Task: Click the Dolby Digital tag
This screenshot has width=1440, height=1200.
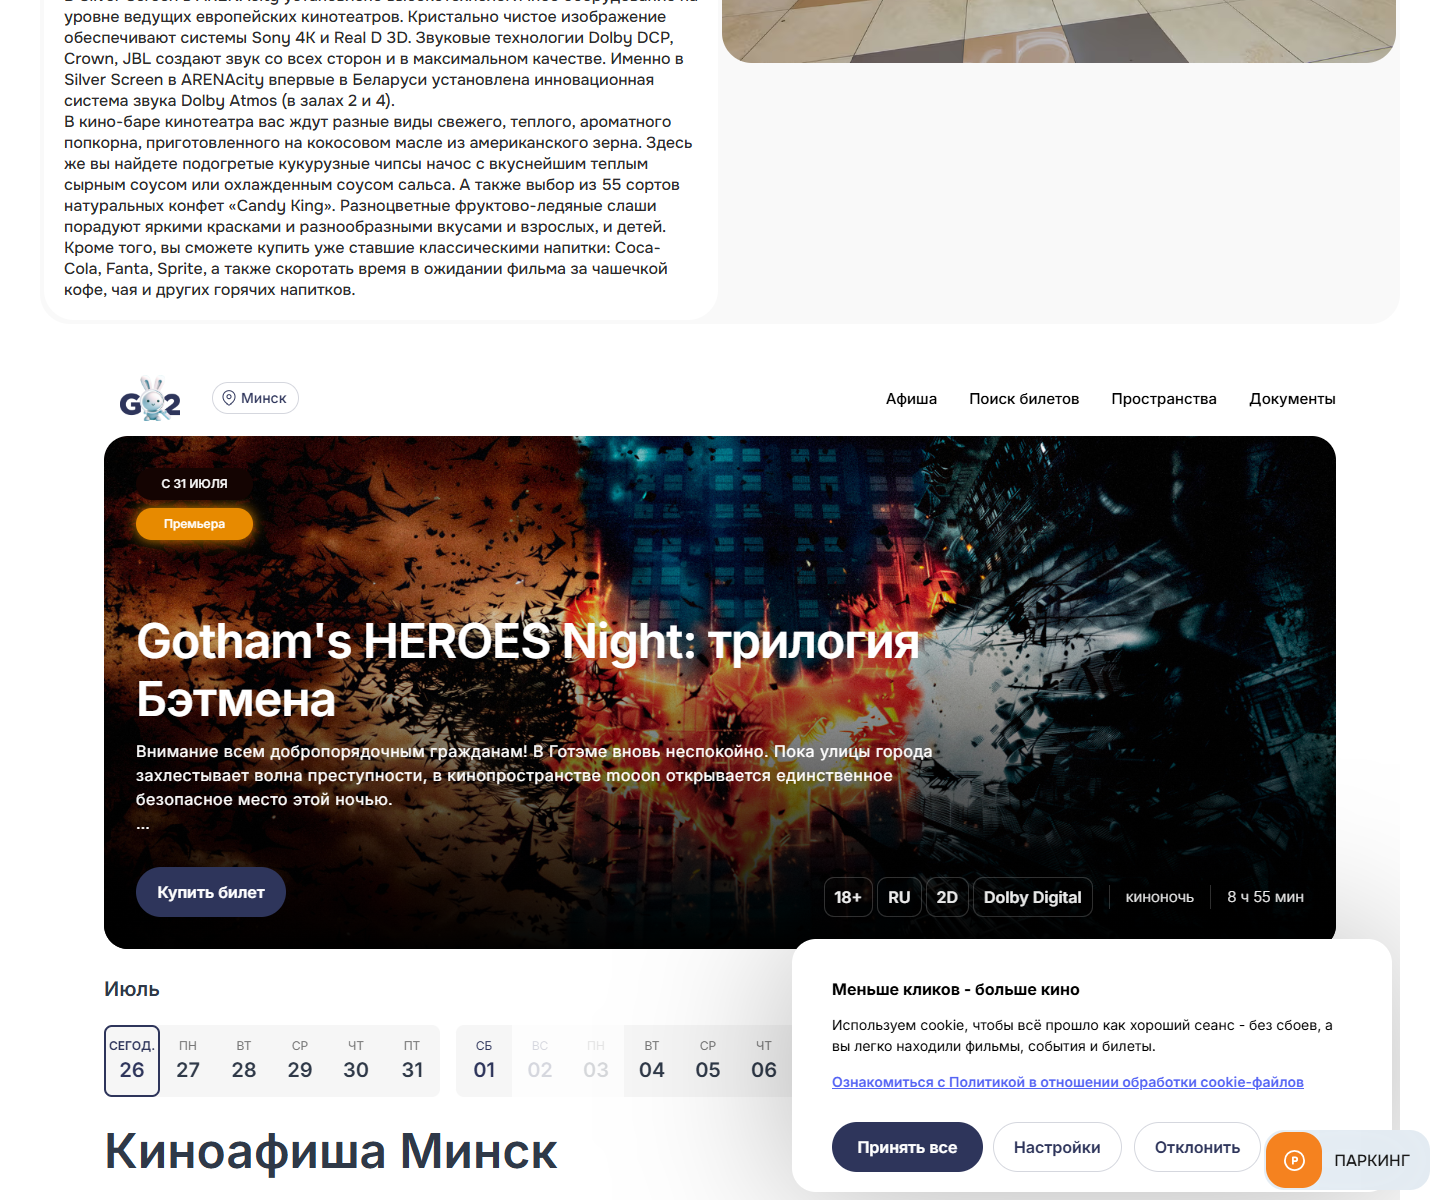Action: [1032, 897]
